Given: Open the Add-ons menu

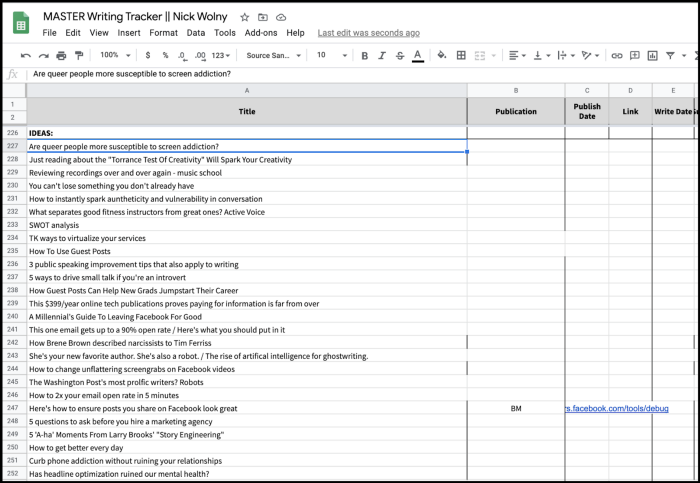Looking at the screenshot, I should 260,33.
